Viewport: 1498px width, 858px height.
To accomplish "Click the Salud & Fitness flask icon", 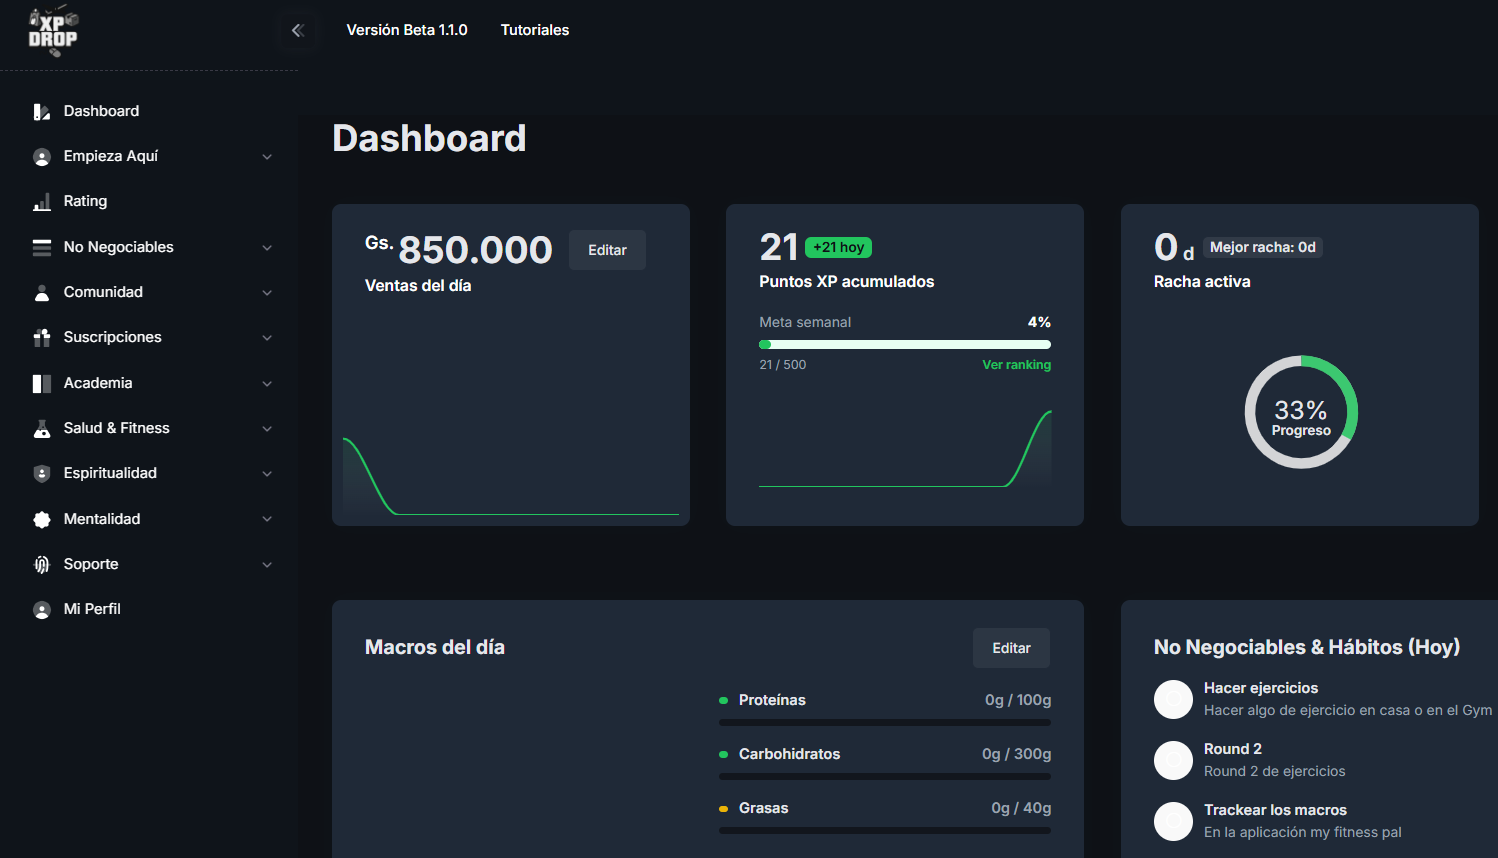I will point(42,429).
